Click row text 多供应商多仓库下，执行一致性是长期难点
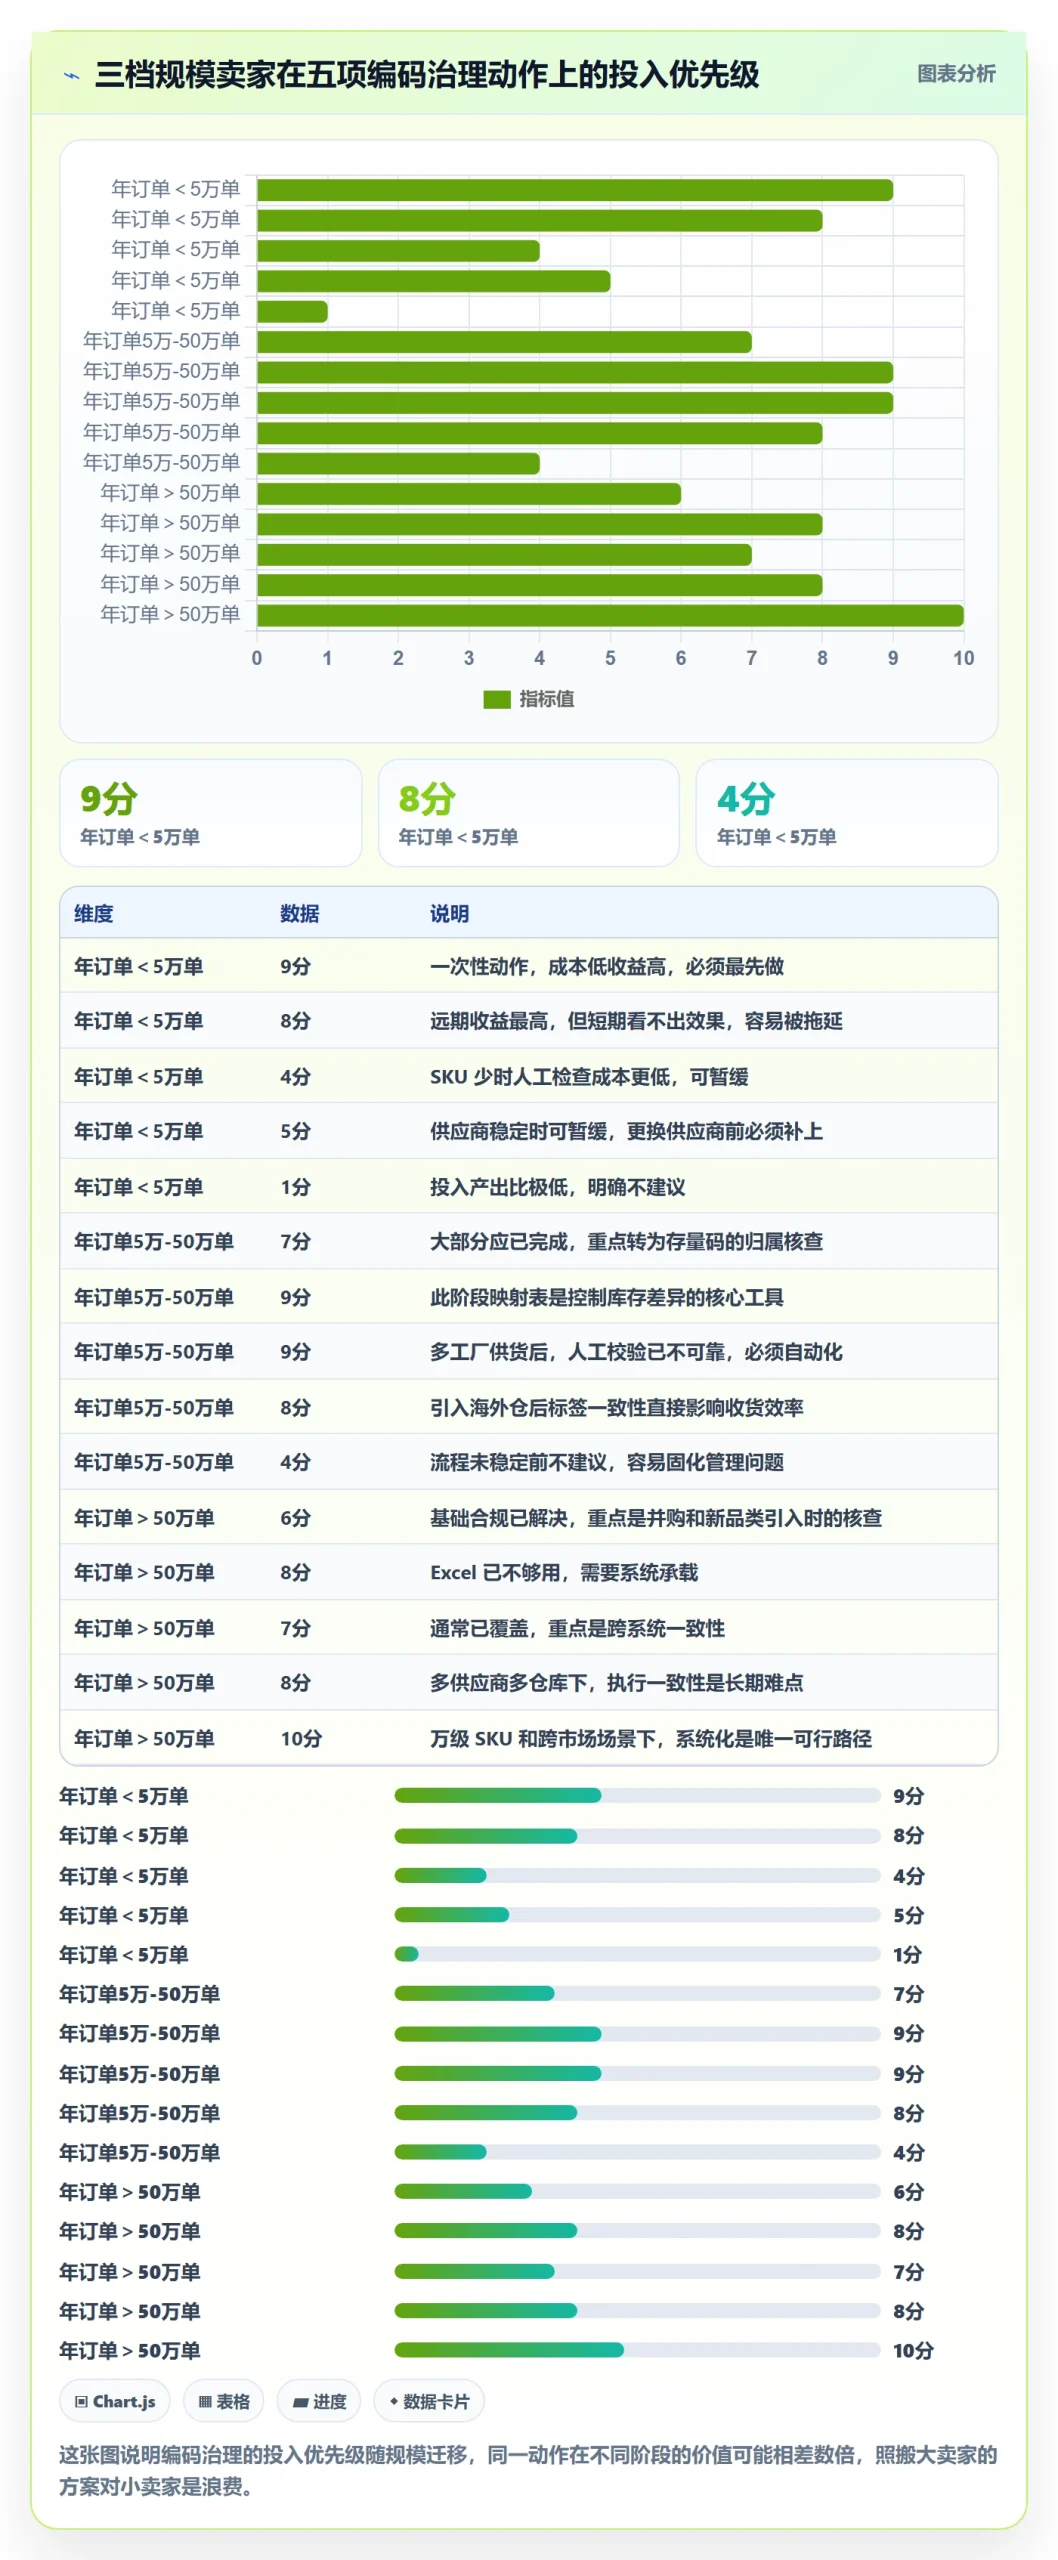Screen dimensions: 1058x2560 pyautogui.click(x=617, y=1683)
